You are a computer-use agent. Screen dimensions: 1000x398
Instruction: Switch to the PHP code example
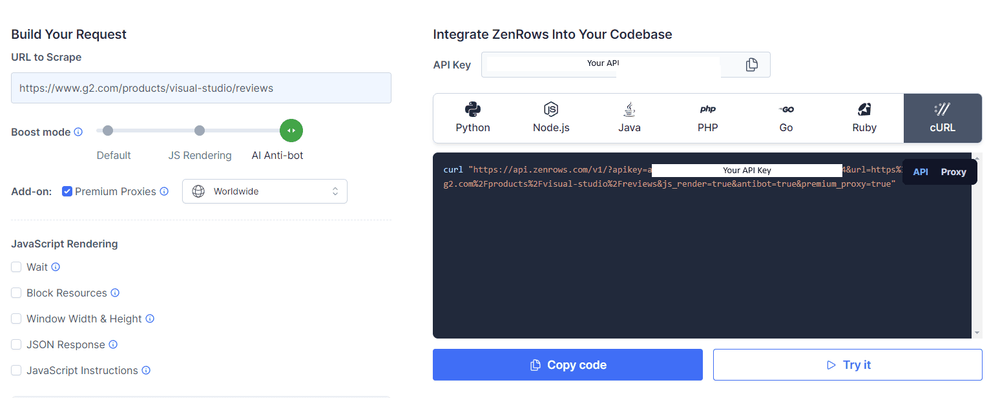707,118
